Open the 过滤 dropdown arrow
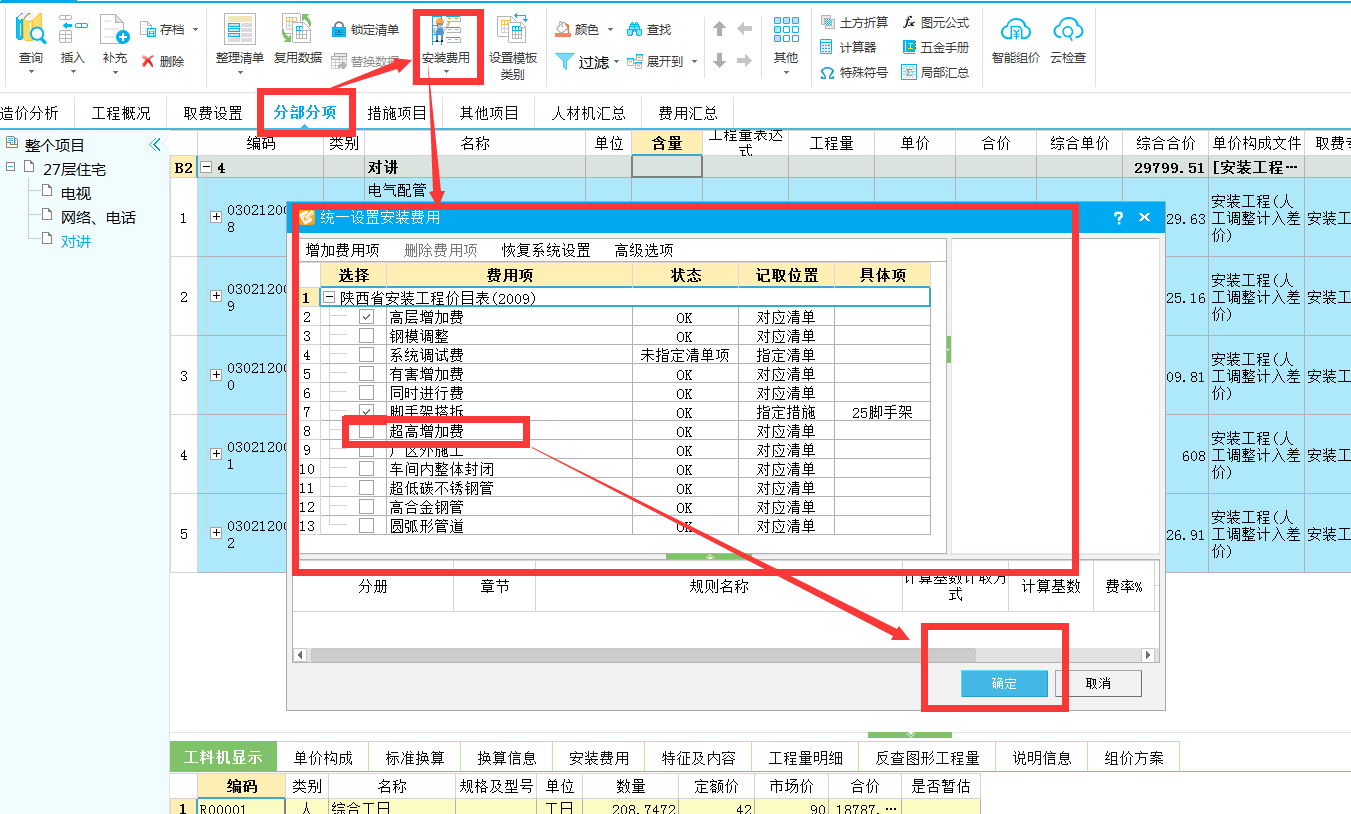 click(x=617, y=62)
